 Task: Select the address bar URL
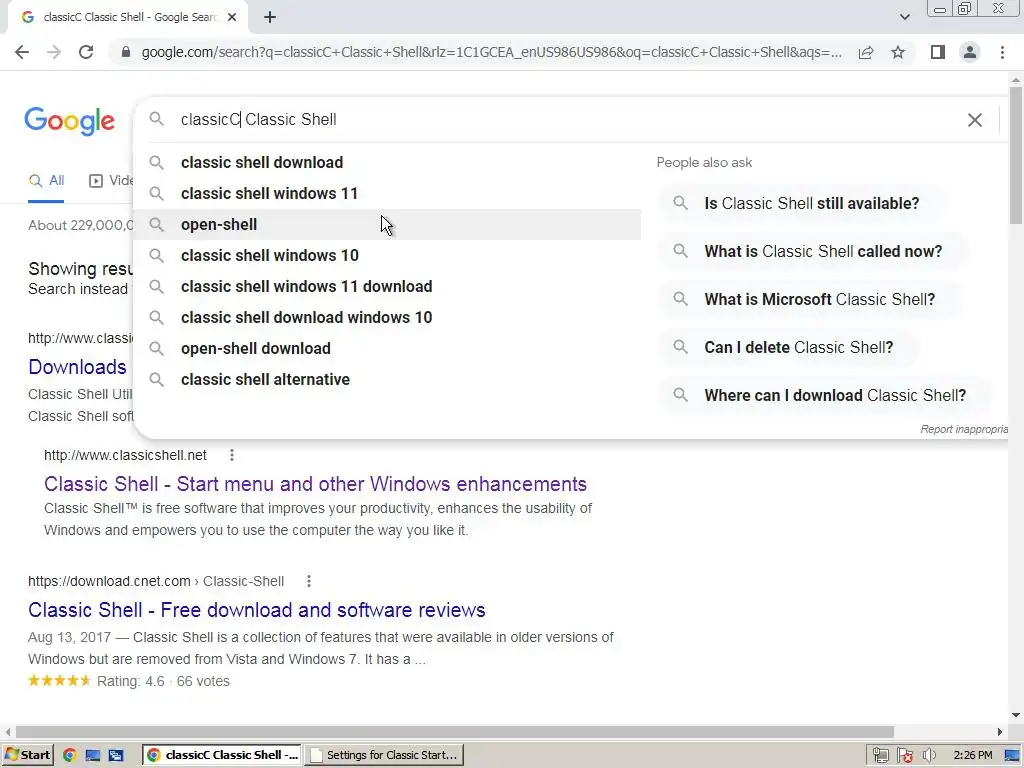[491, 52]
